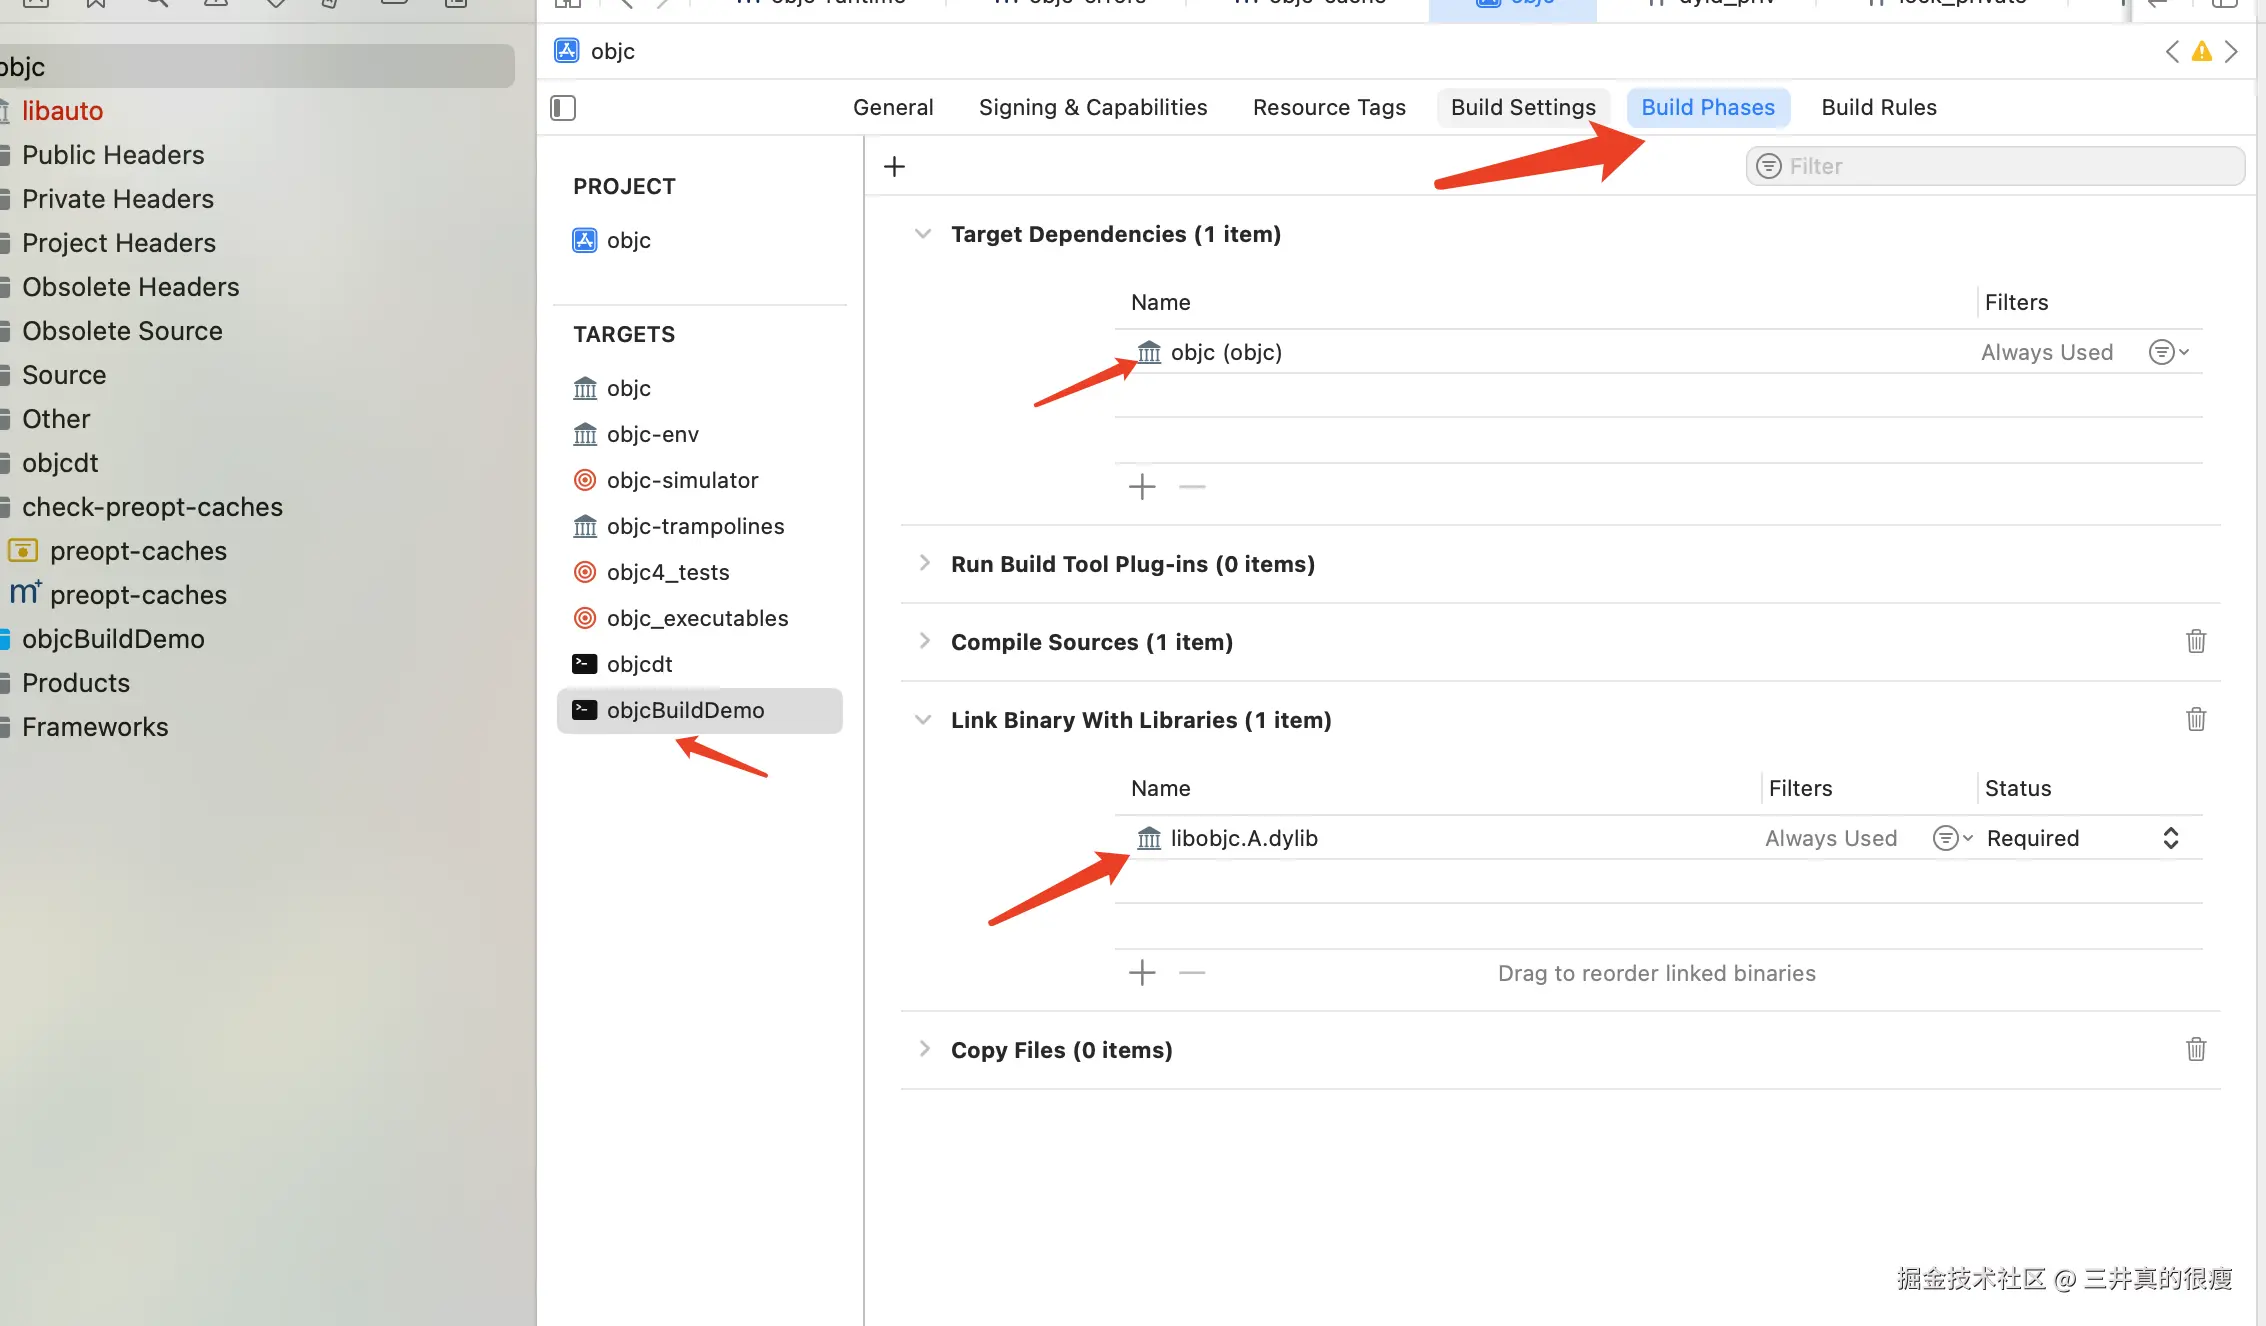Collapse the Target Dependencies section
This screenshot has height=1326, width=2266.
[x=922, y=234]
